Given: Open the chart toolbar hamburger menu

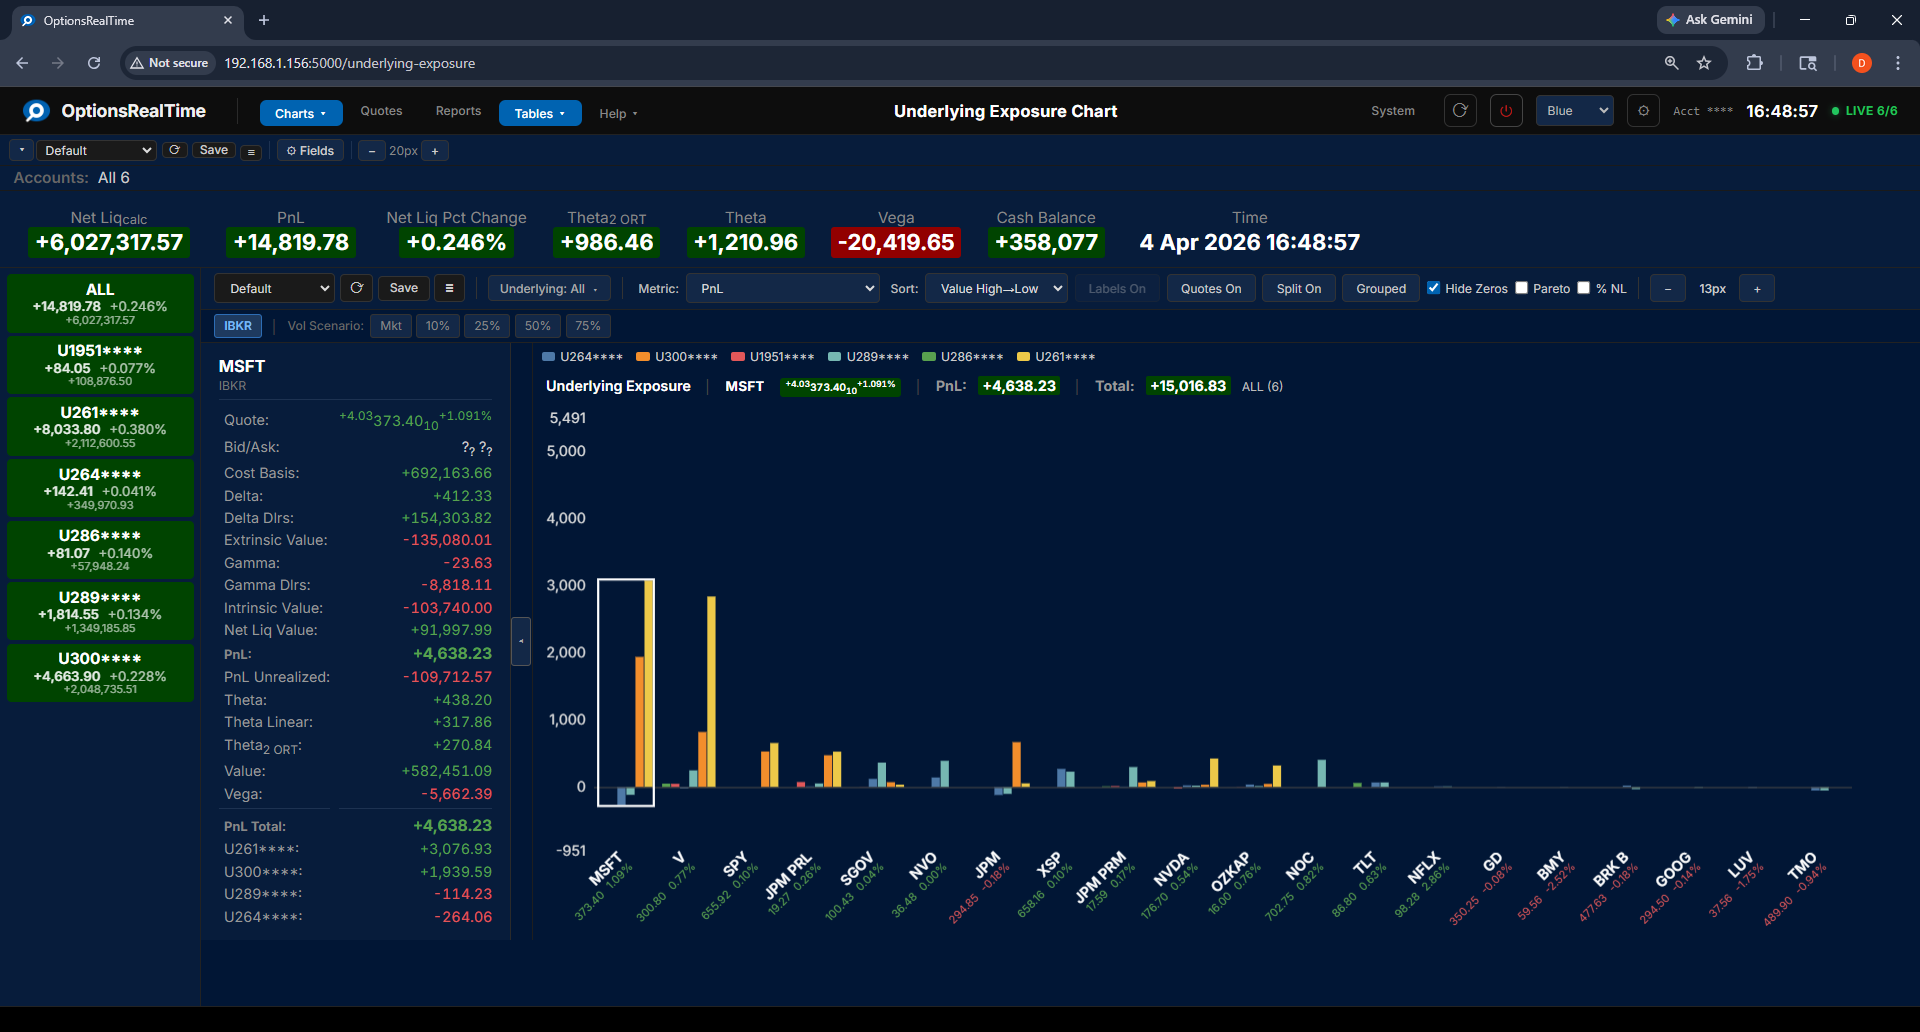Looking at the screenshot, I should coord(449,288).
